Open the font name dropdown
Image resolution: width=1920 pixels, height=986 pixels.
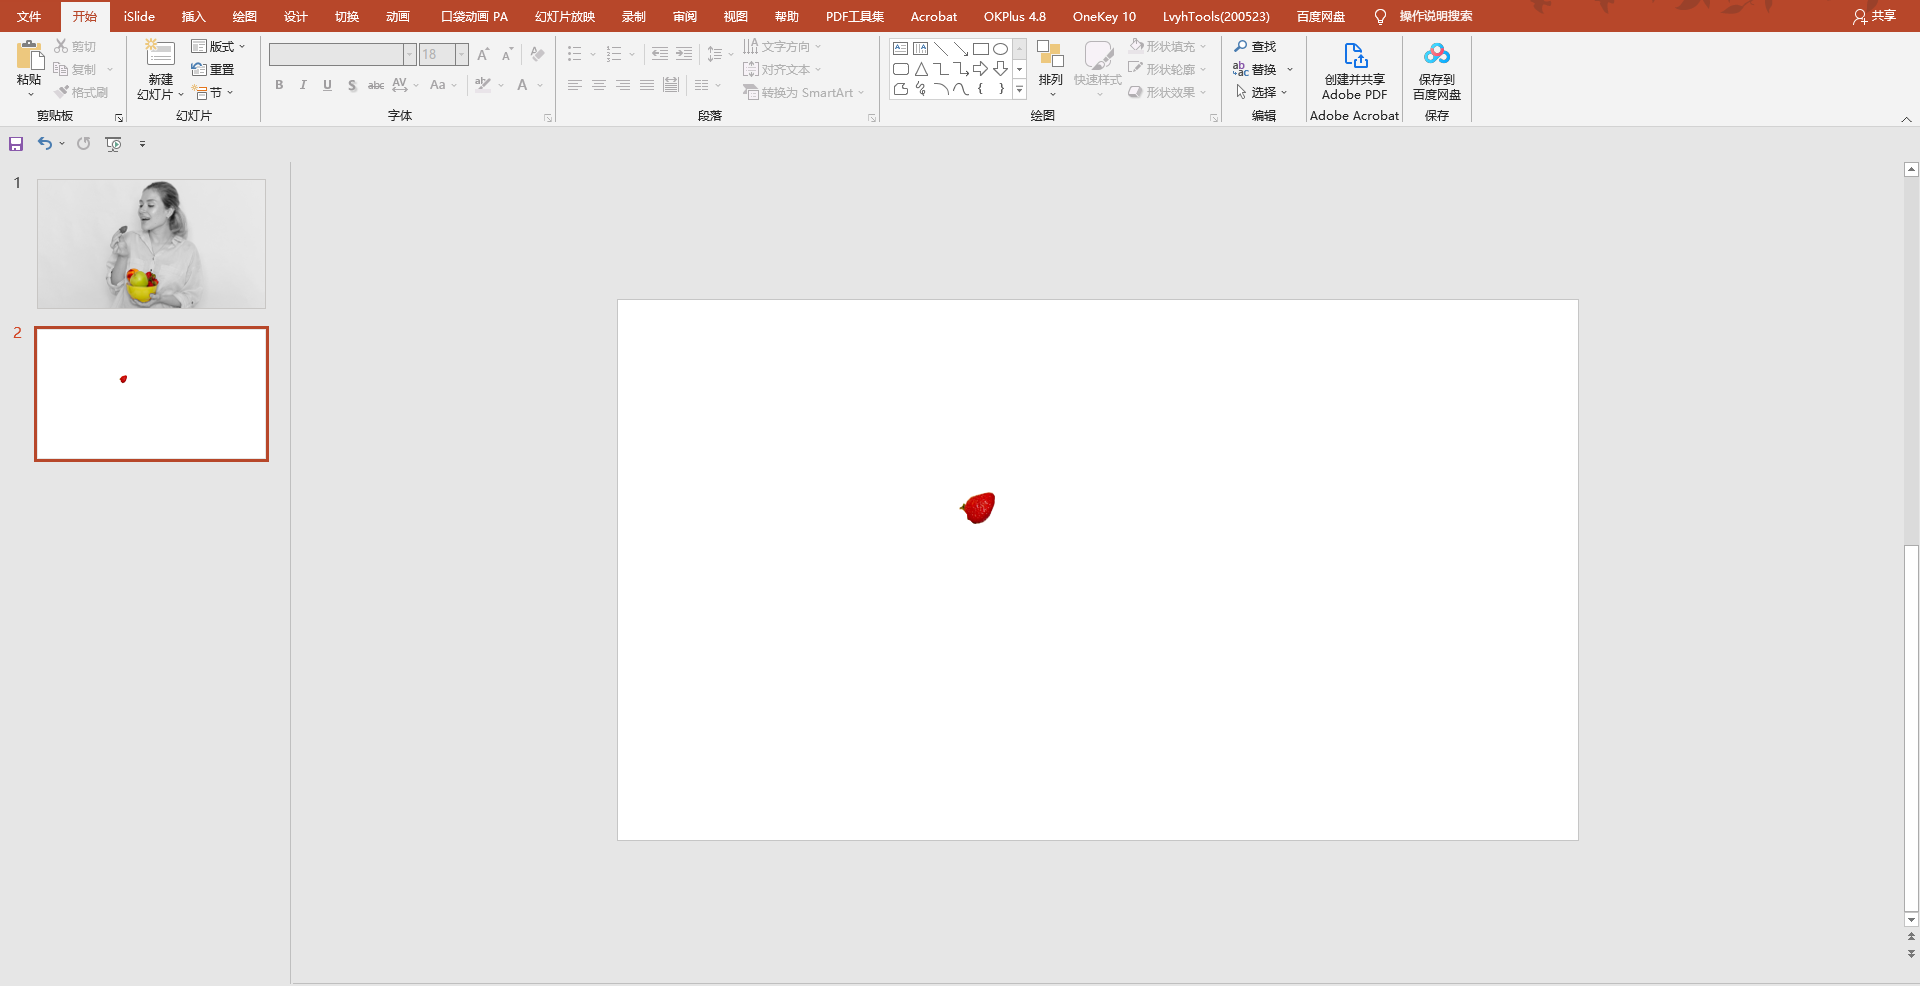tap(410, 54)
